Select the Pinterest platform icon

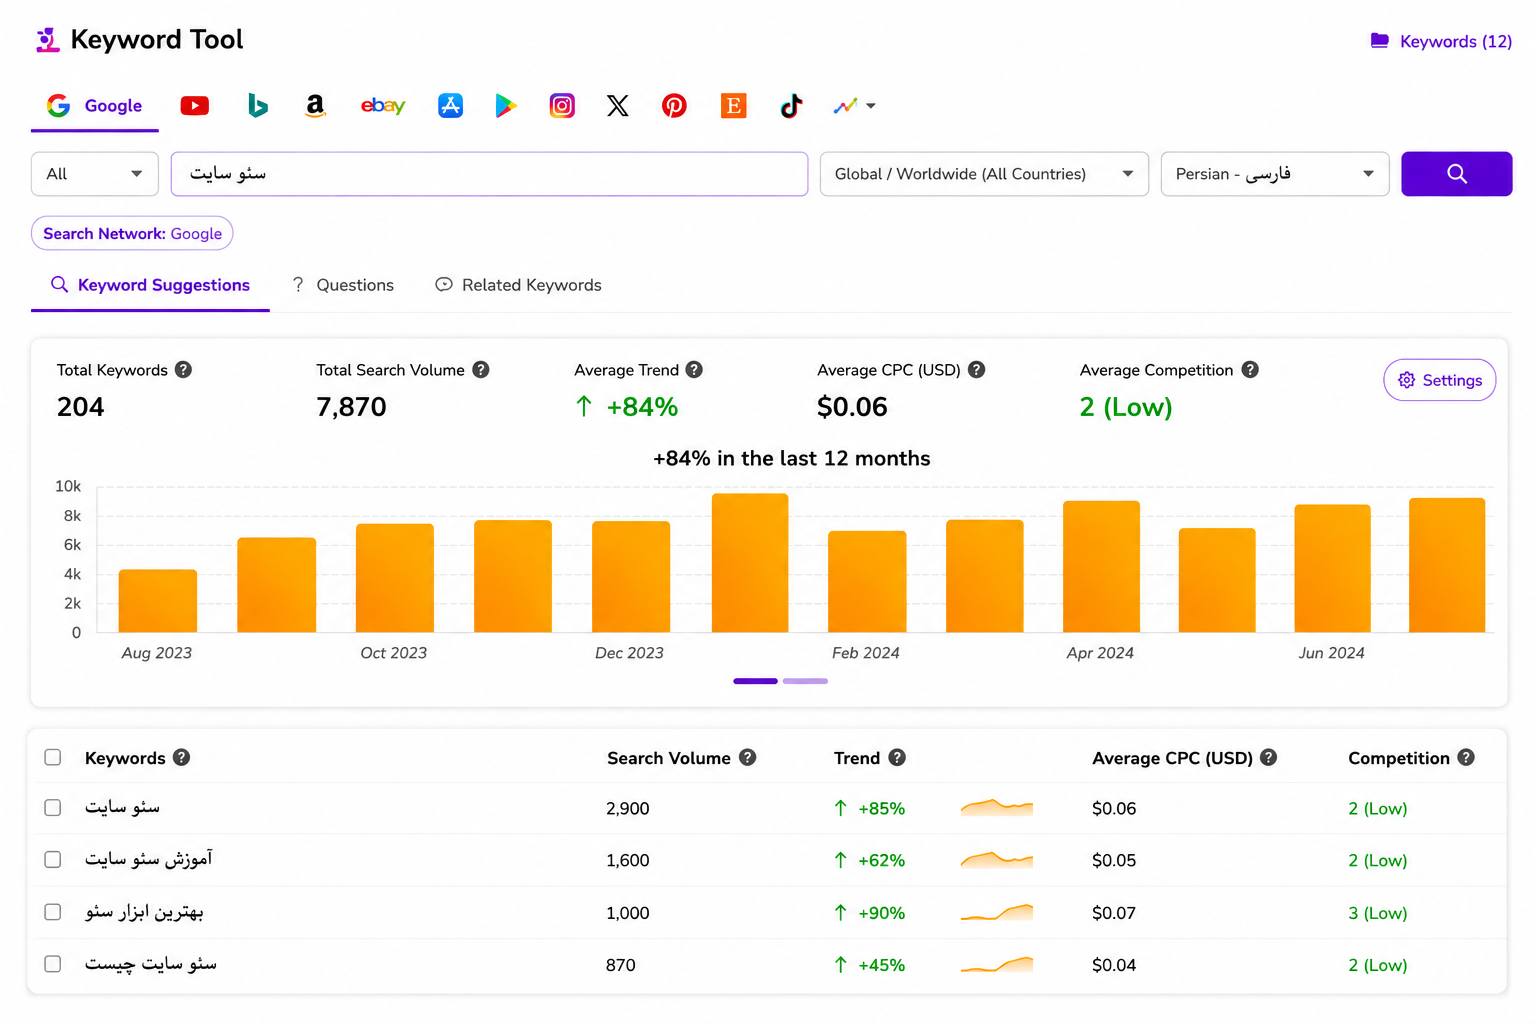click(674, 105)
